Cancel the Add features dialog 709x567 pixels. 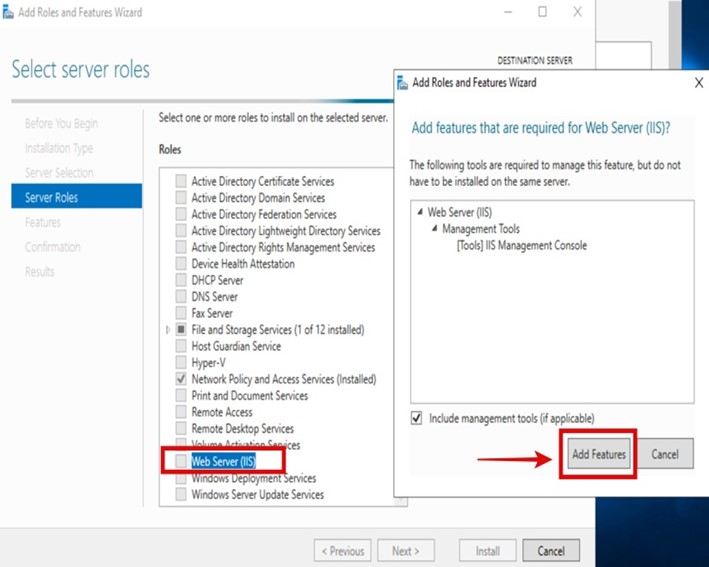(x=665, y=454)
